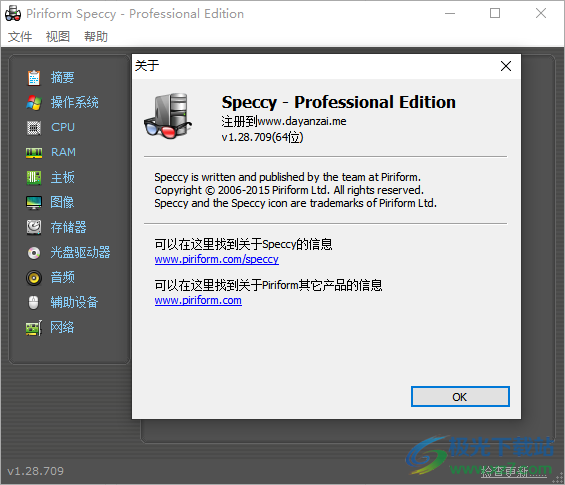Click the monitor icon beside 图像
The height and width of the screenshot is (485, 565).
click(34, 203)
